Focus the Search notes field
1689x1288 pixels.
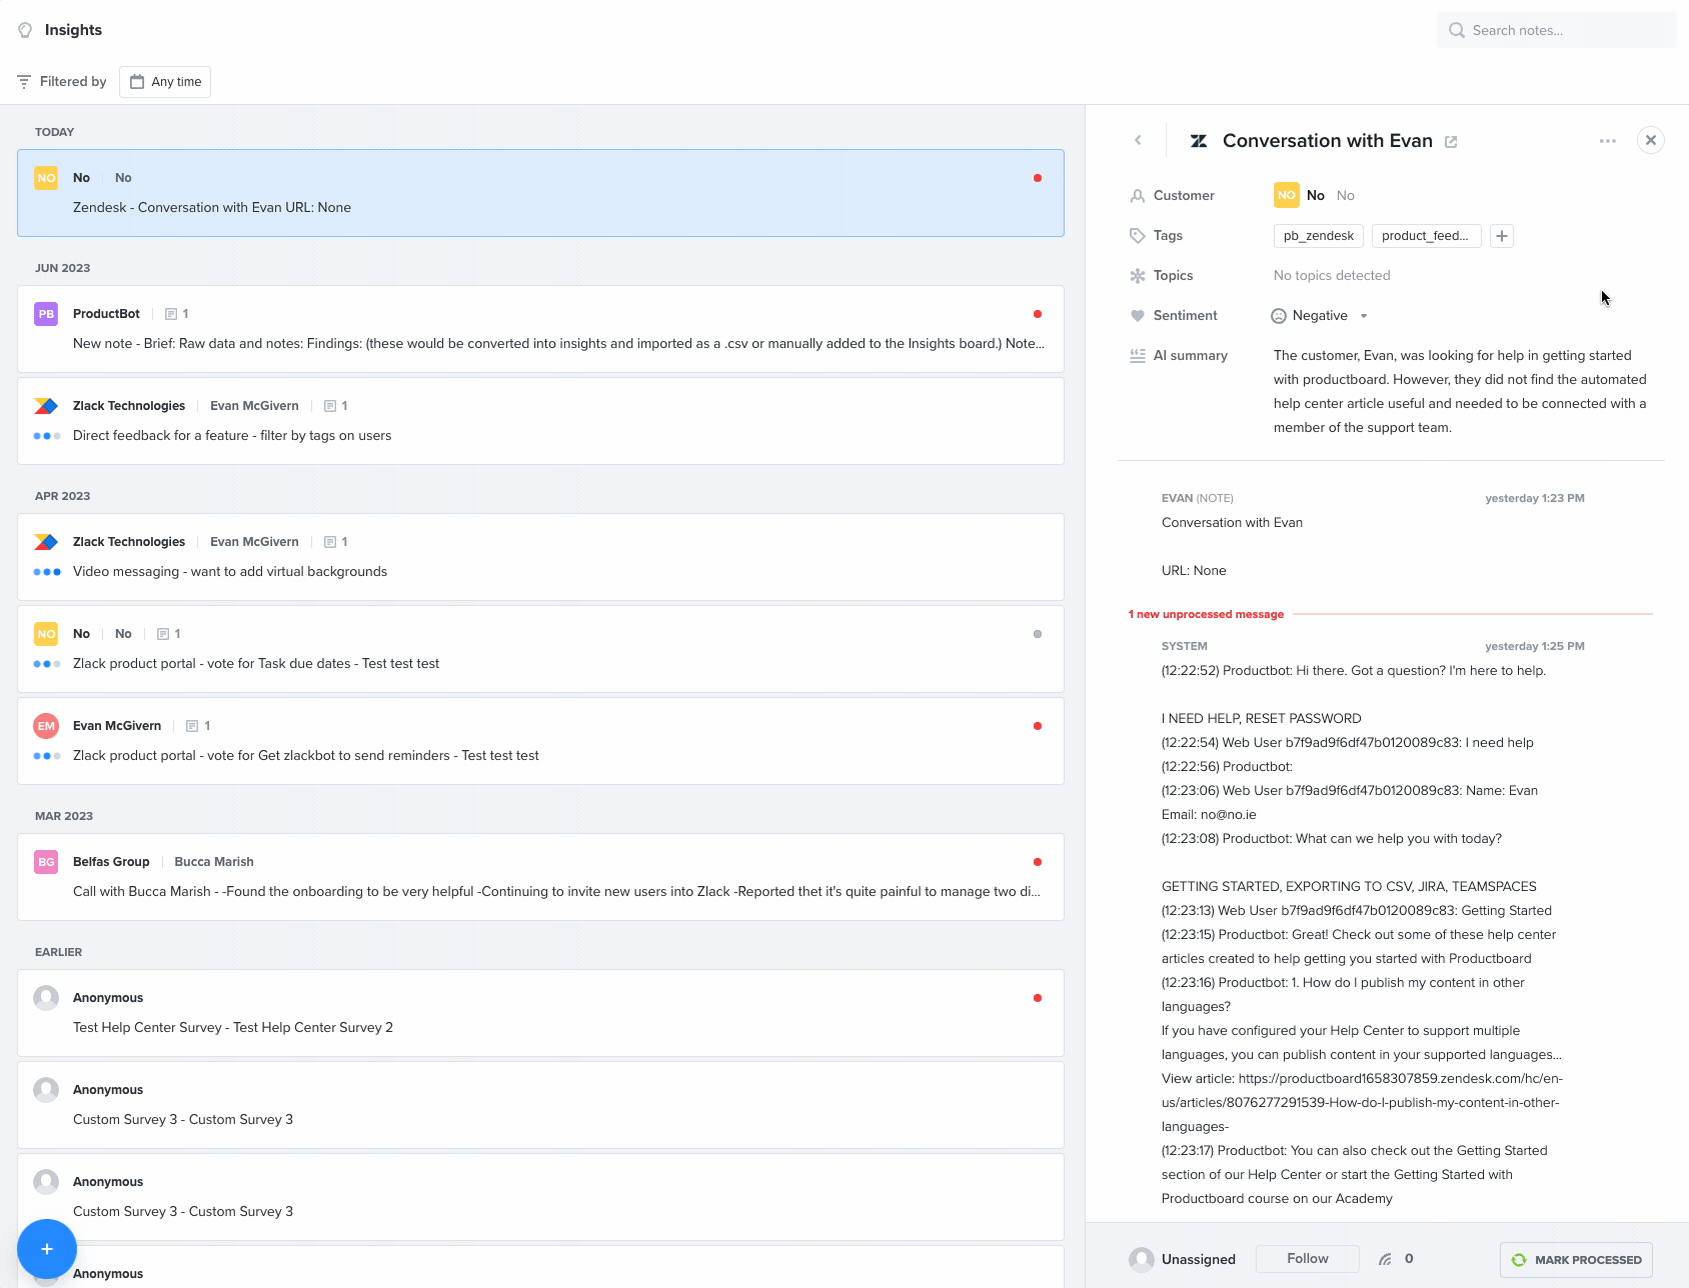tap(1556, 30)
